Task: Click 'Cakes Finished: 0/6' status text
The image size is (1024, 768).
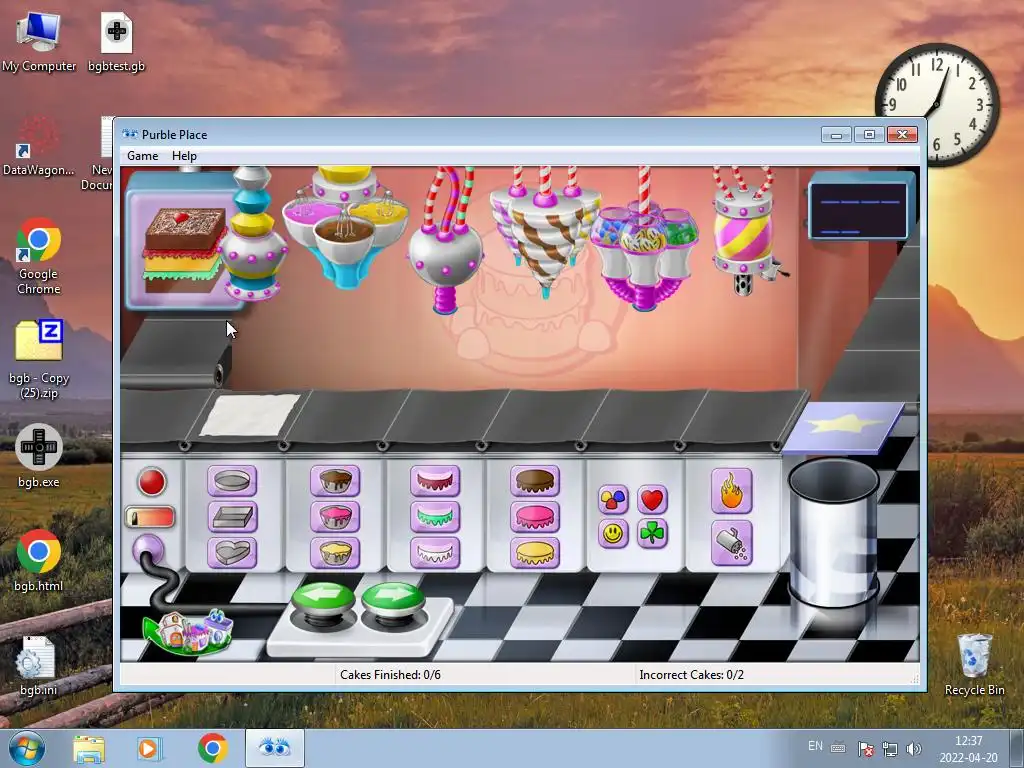Action: pyautogui.click(x=390, y=675)
